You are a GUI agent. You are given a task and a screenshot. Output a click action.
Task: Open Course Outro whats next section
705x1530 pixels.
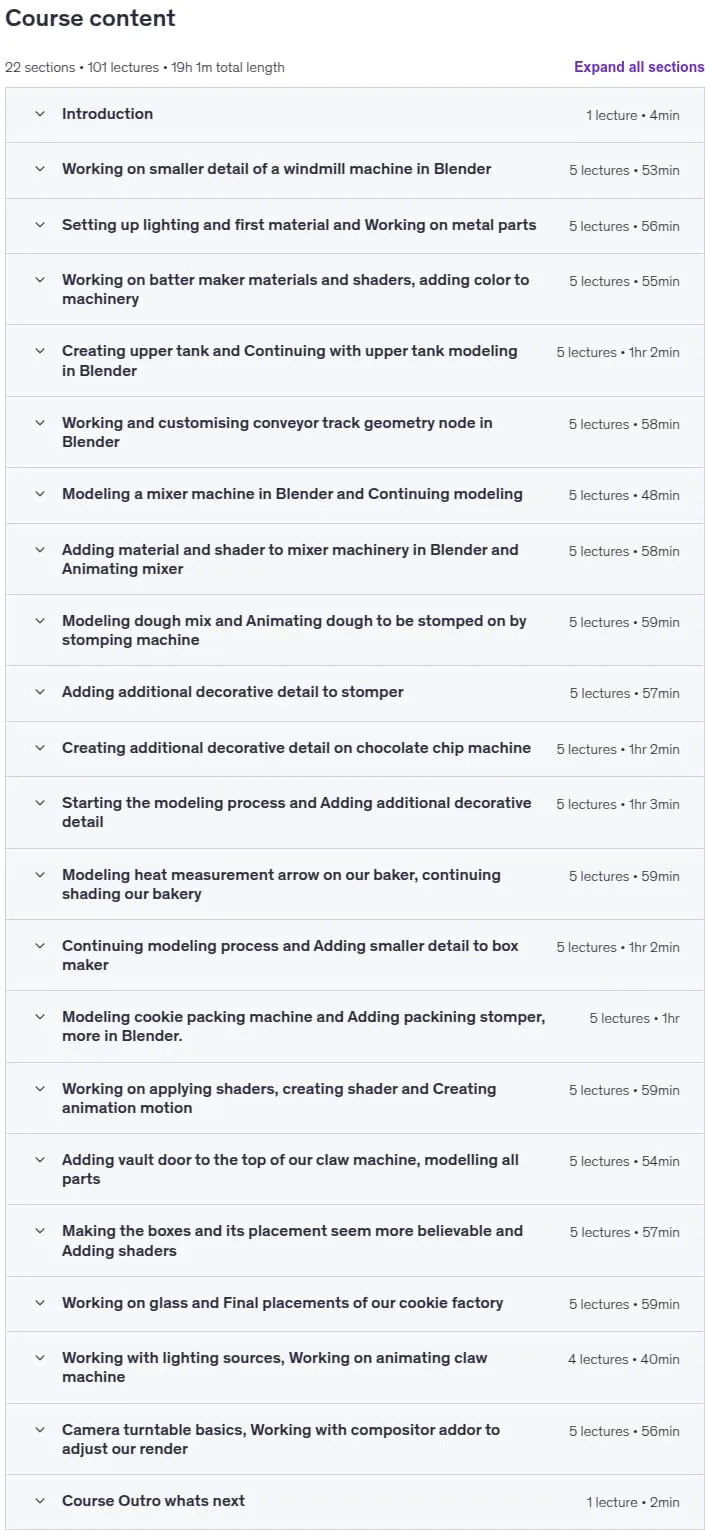(355, 1501)
